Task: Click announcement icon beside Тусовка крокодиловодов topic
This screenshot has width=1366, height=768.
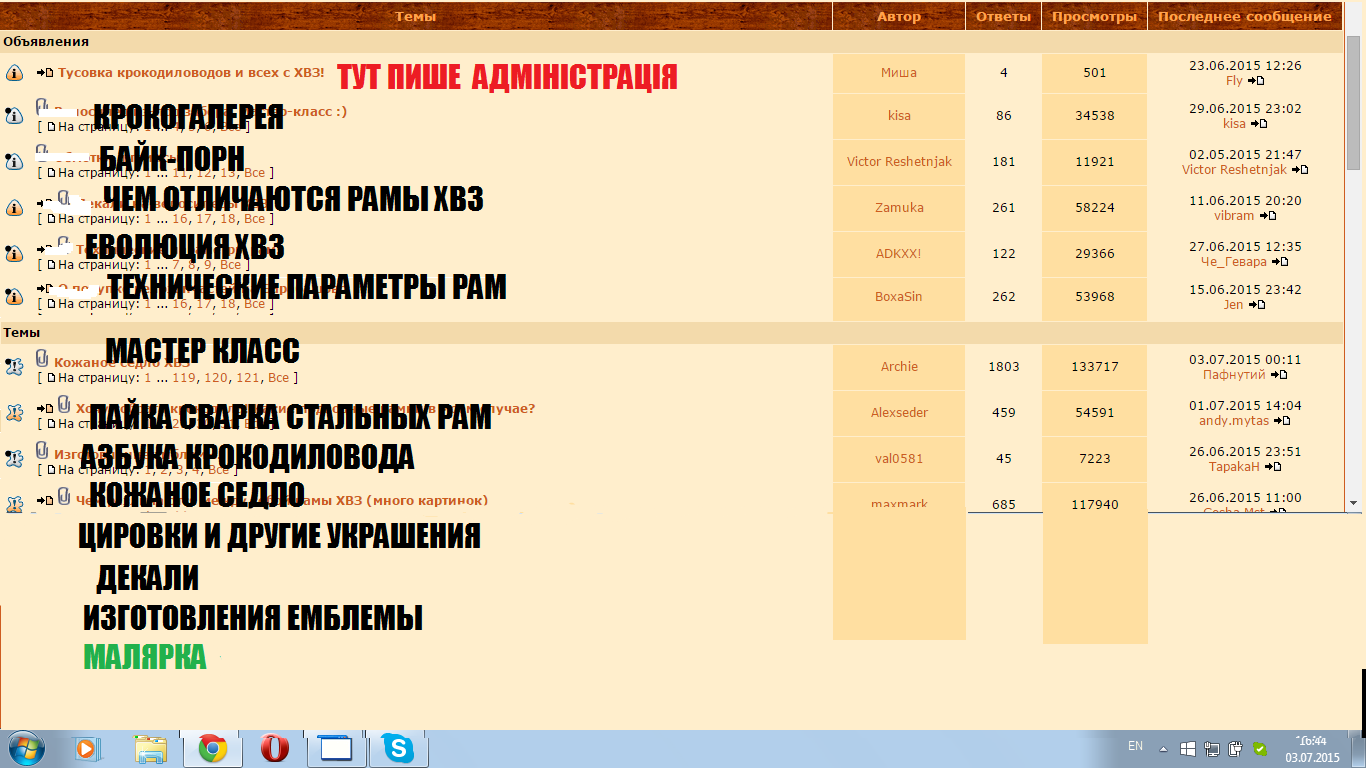Action: point(14,73)
